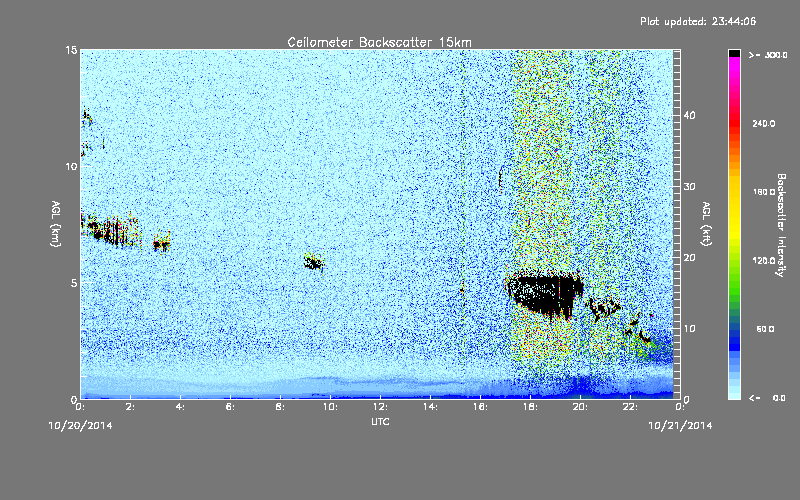800x500 pixels.
Task: Click the '4:' hour tick label
Action: point(180,407)
